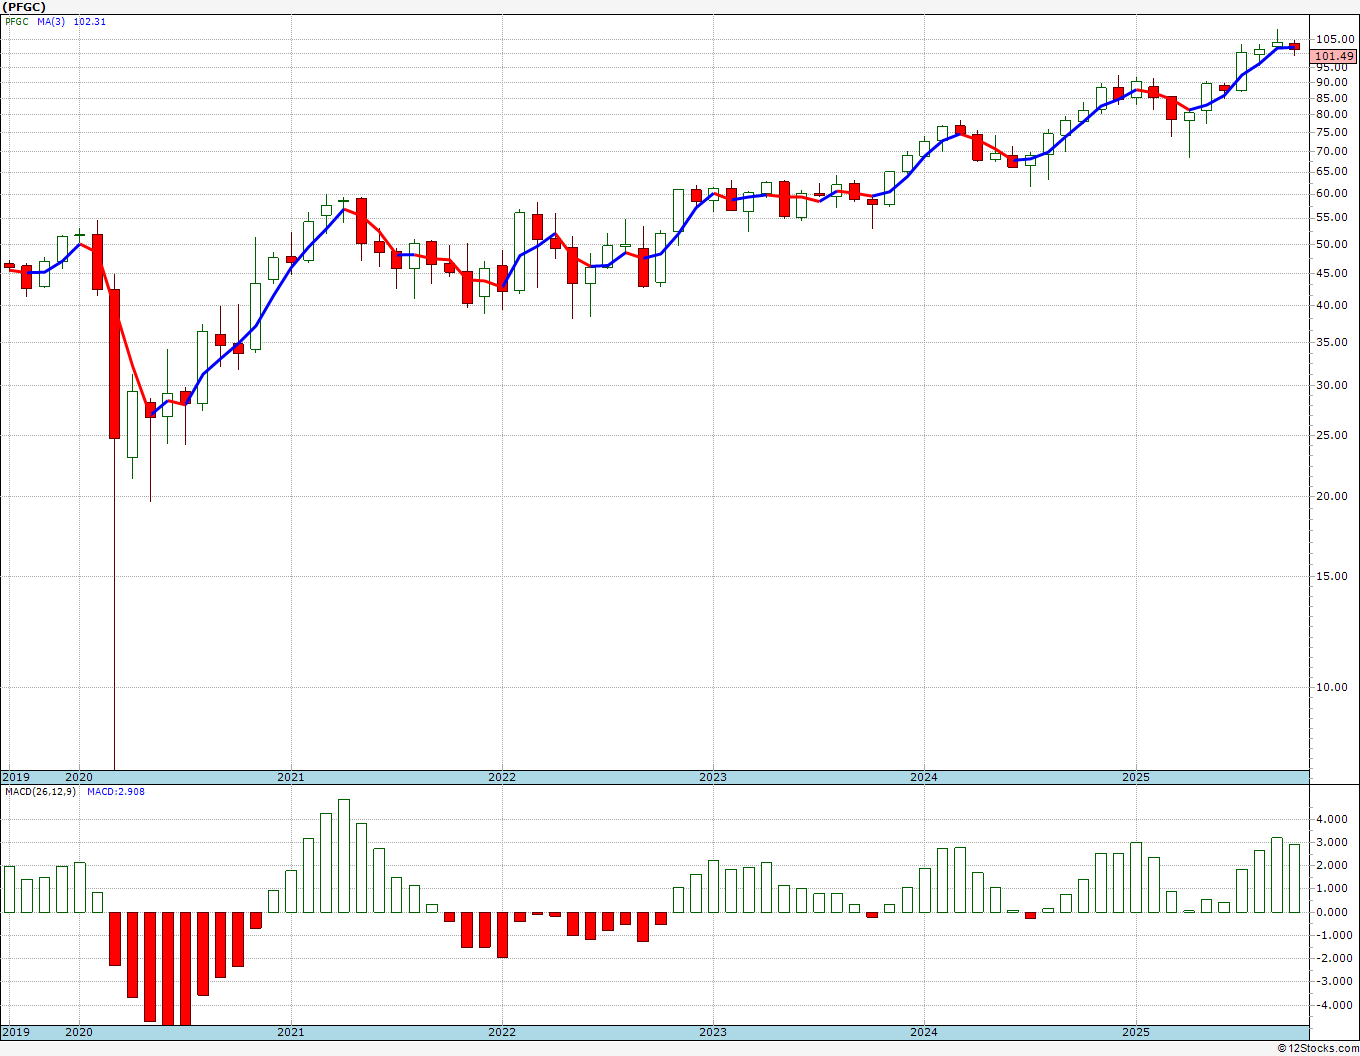Select 2020 on the MACD panel time axis
The width and height of the screenshot is (1360, 1056).
(78, 1032)
